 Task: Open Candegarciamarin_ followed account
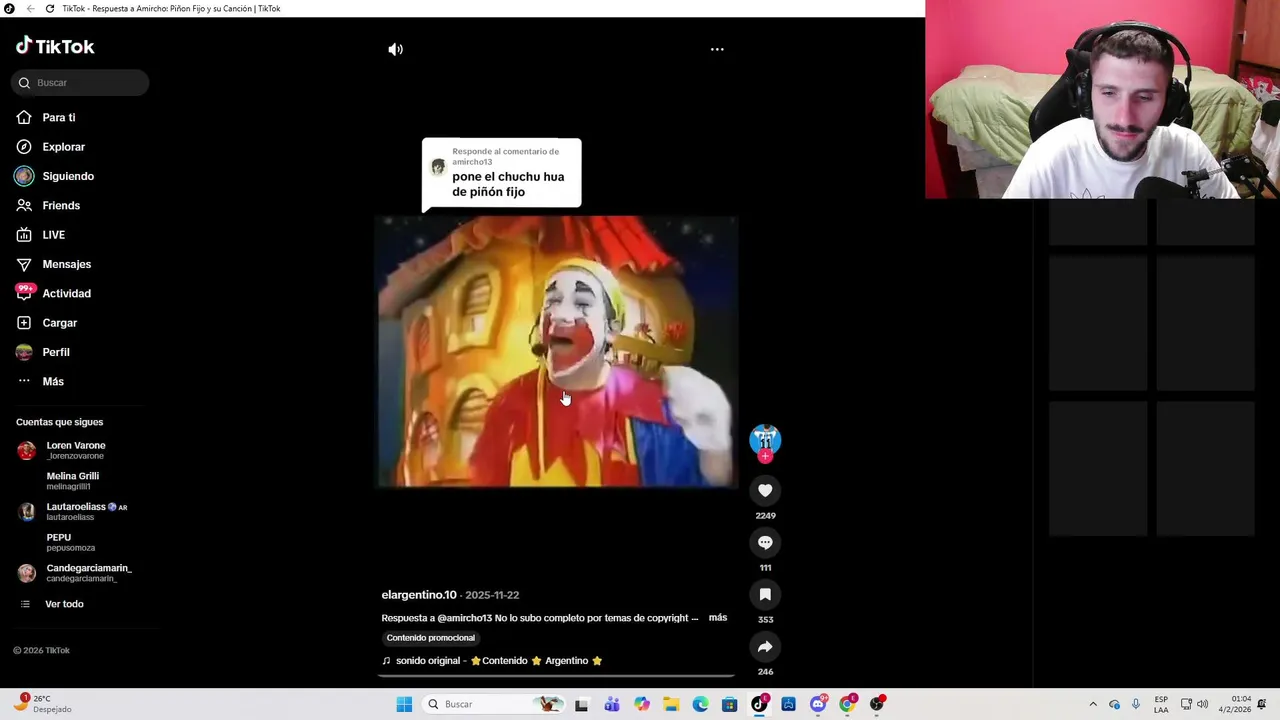tap(75, 573)
